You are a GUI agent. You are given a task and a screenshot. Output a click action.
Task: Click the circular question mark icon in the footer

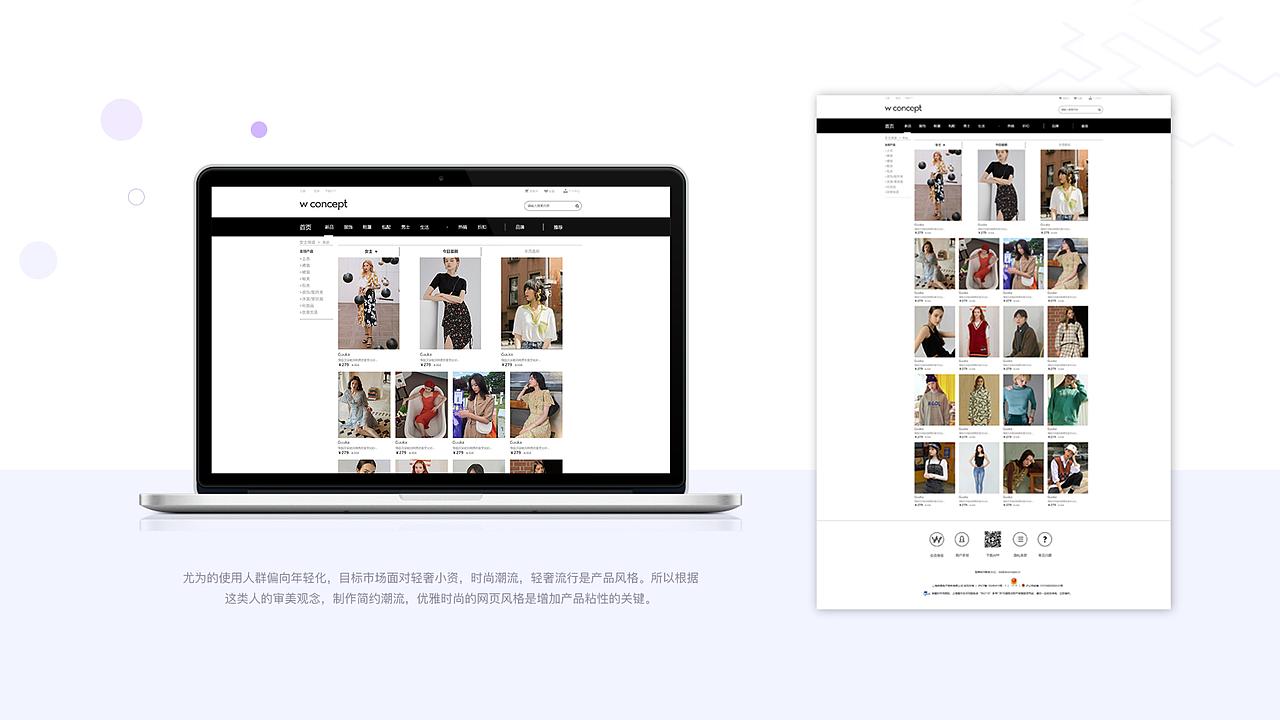1045,539
